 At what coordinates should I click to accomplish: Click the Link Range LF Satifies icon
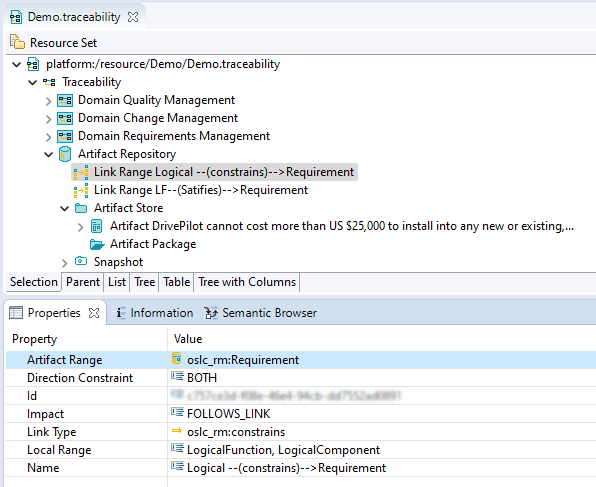tap(81, 190)
